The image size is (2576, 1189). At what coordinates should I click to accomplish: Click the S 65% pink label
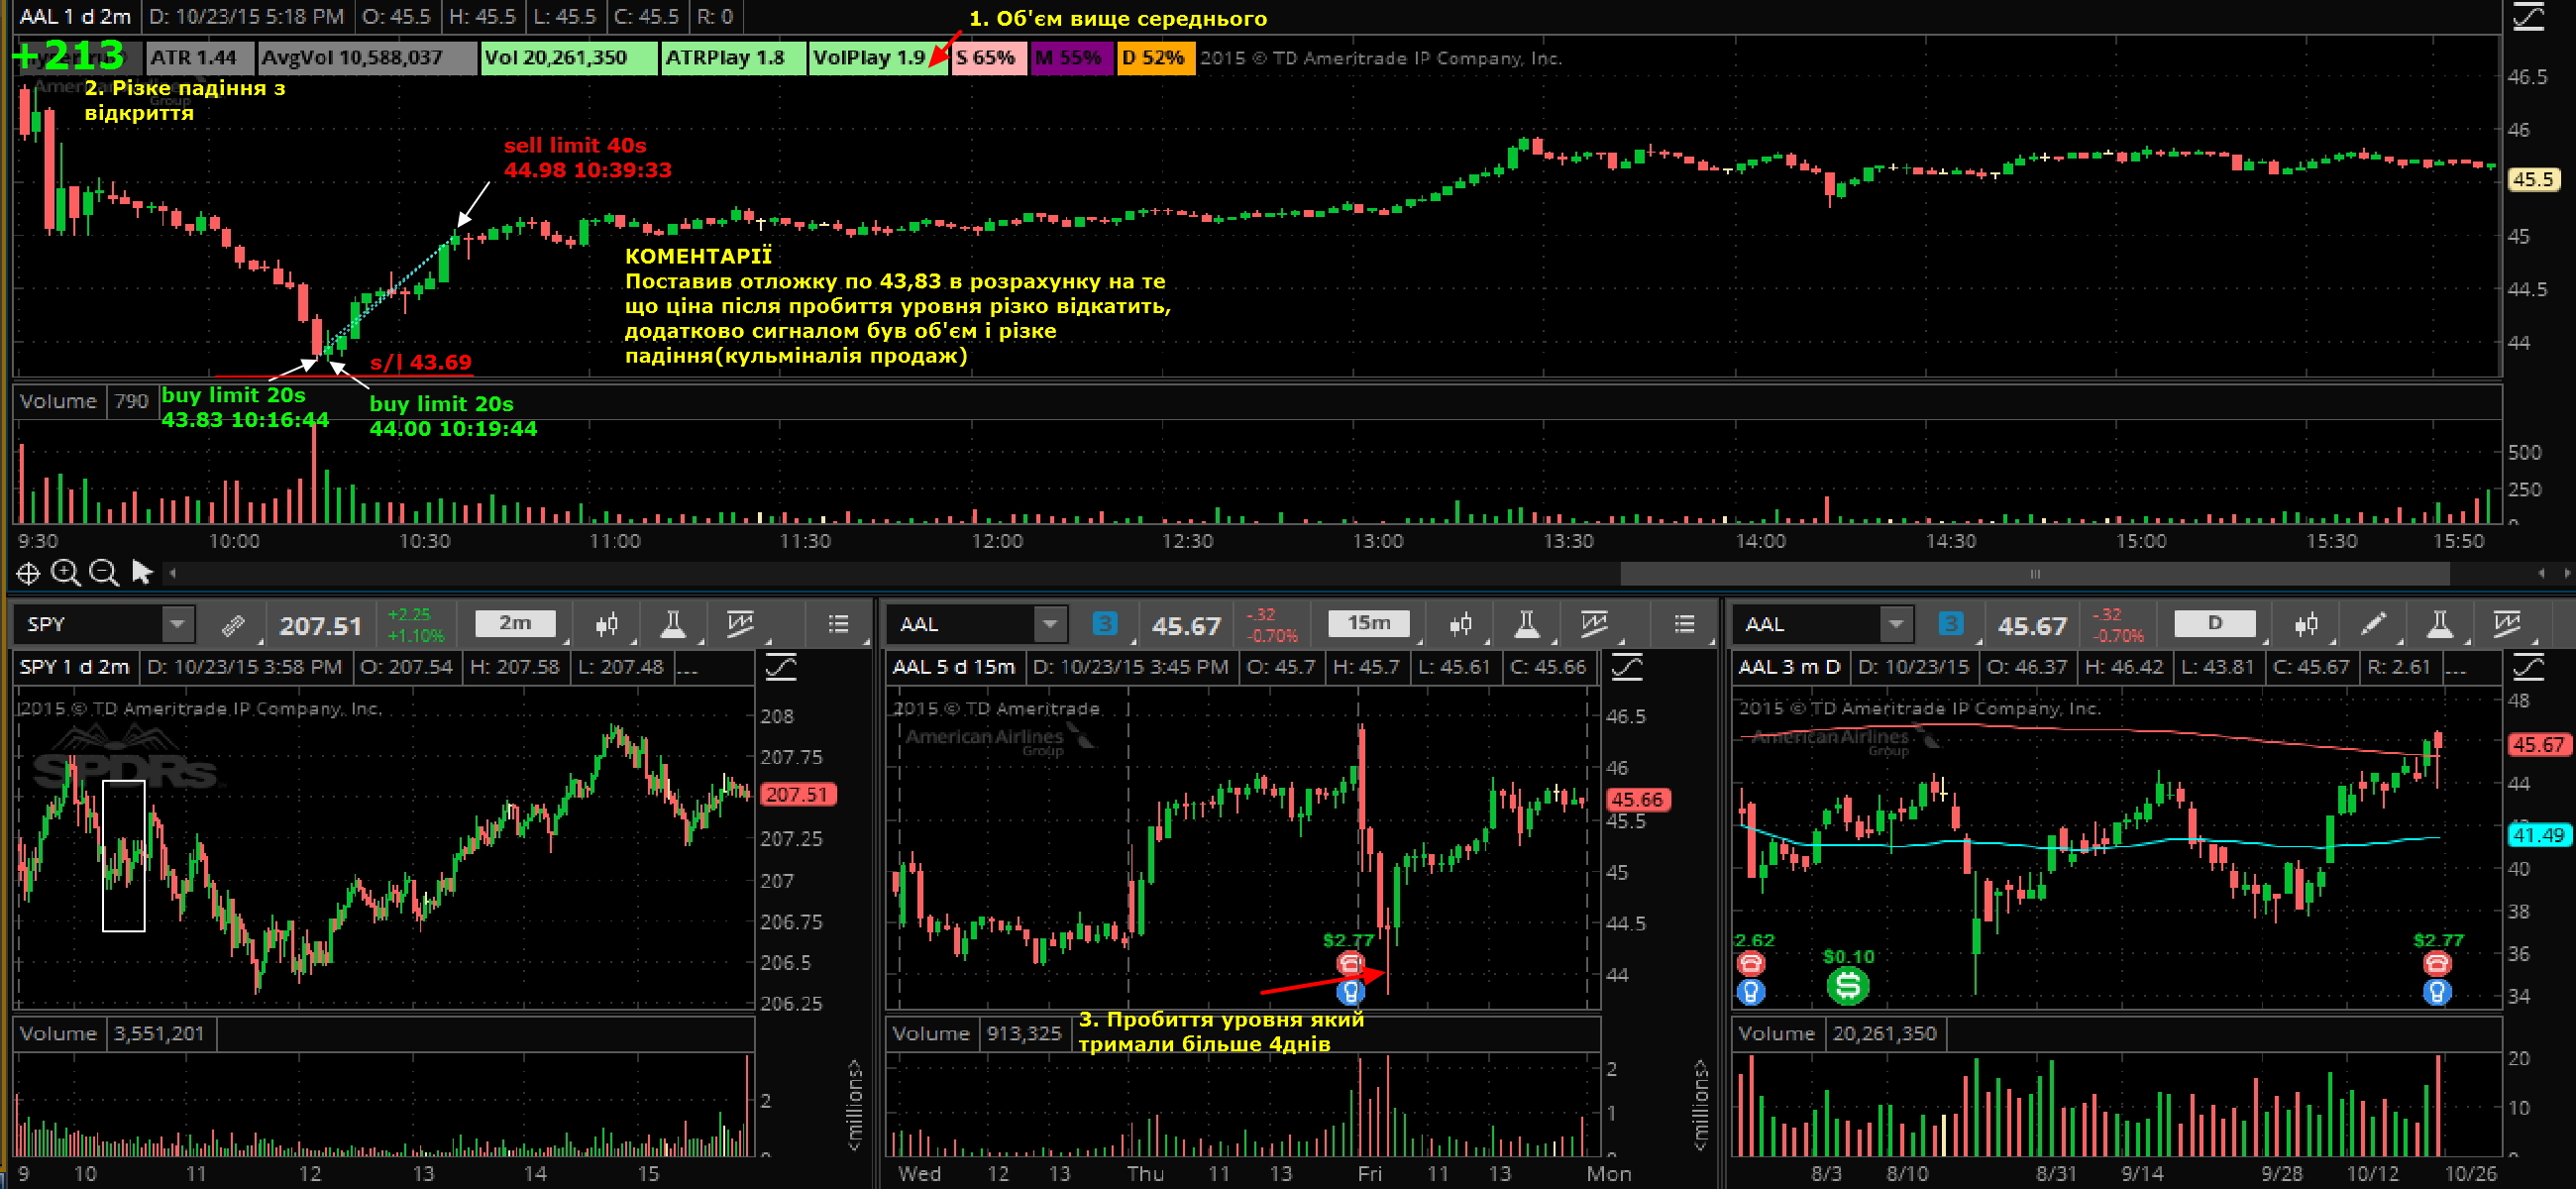[x=989, y=58]
